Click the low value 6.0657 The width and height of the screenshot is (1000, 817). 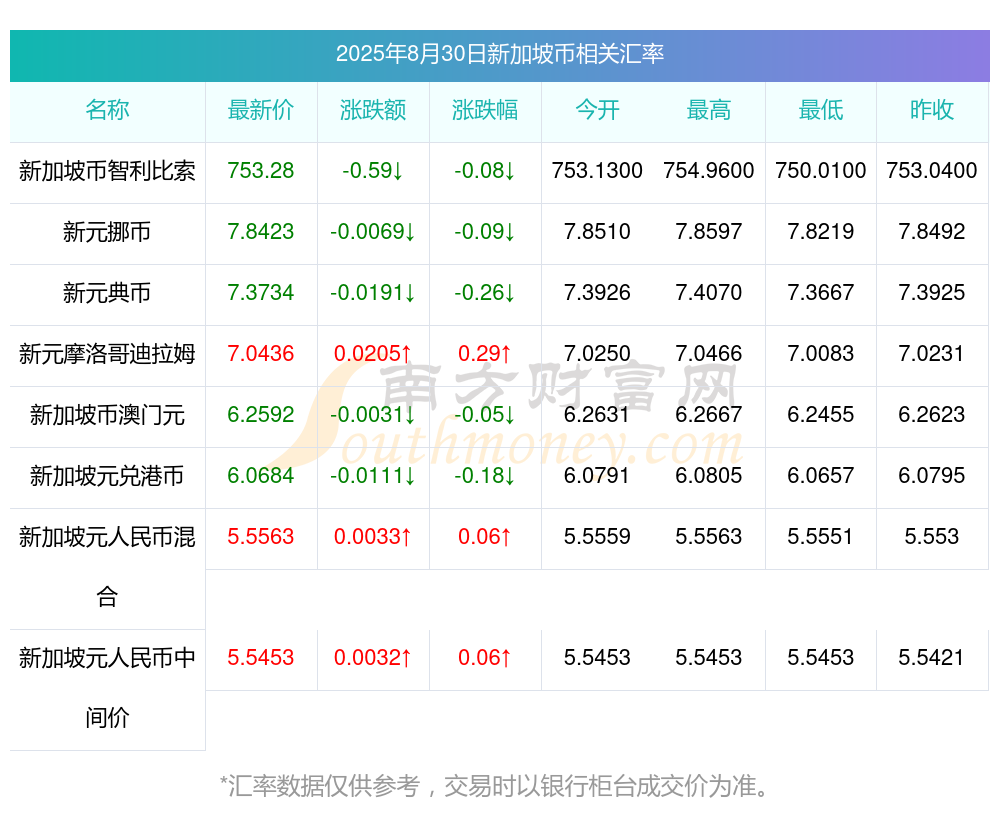[821, 476]
